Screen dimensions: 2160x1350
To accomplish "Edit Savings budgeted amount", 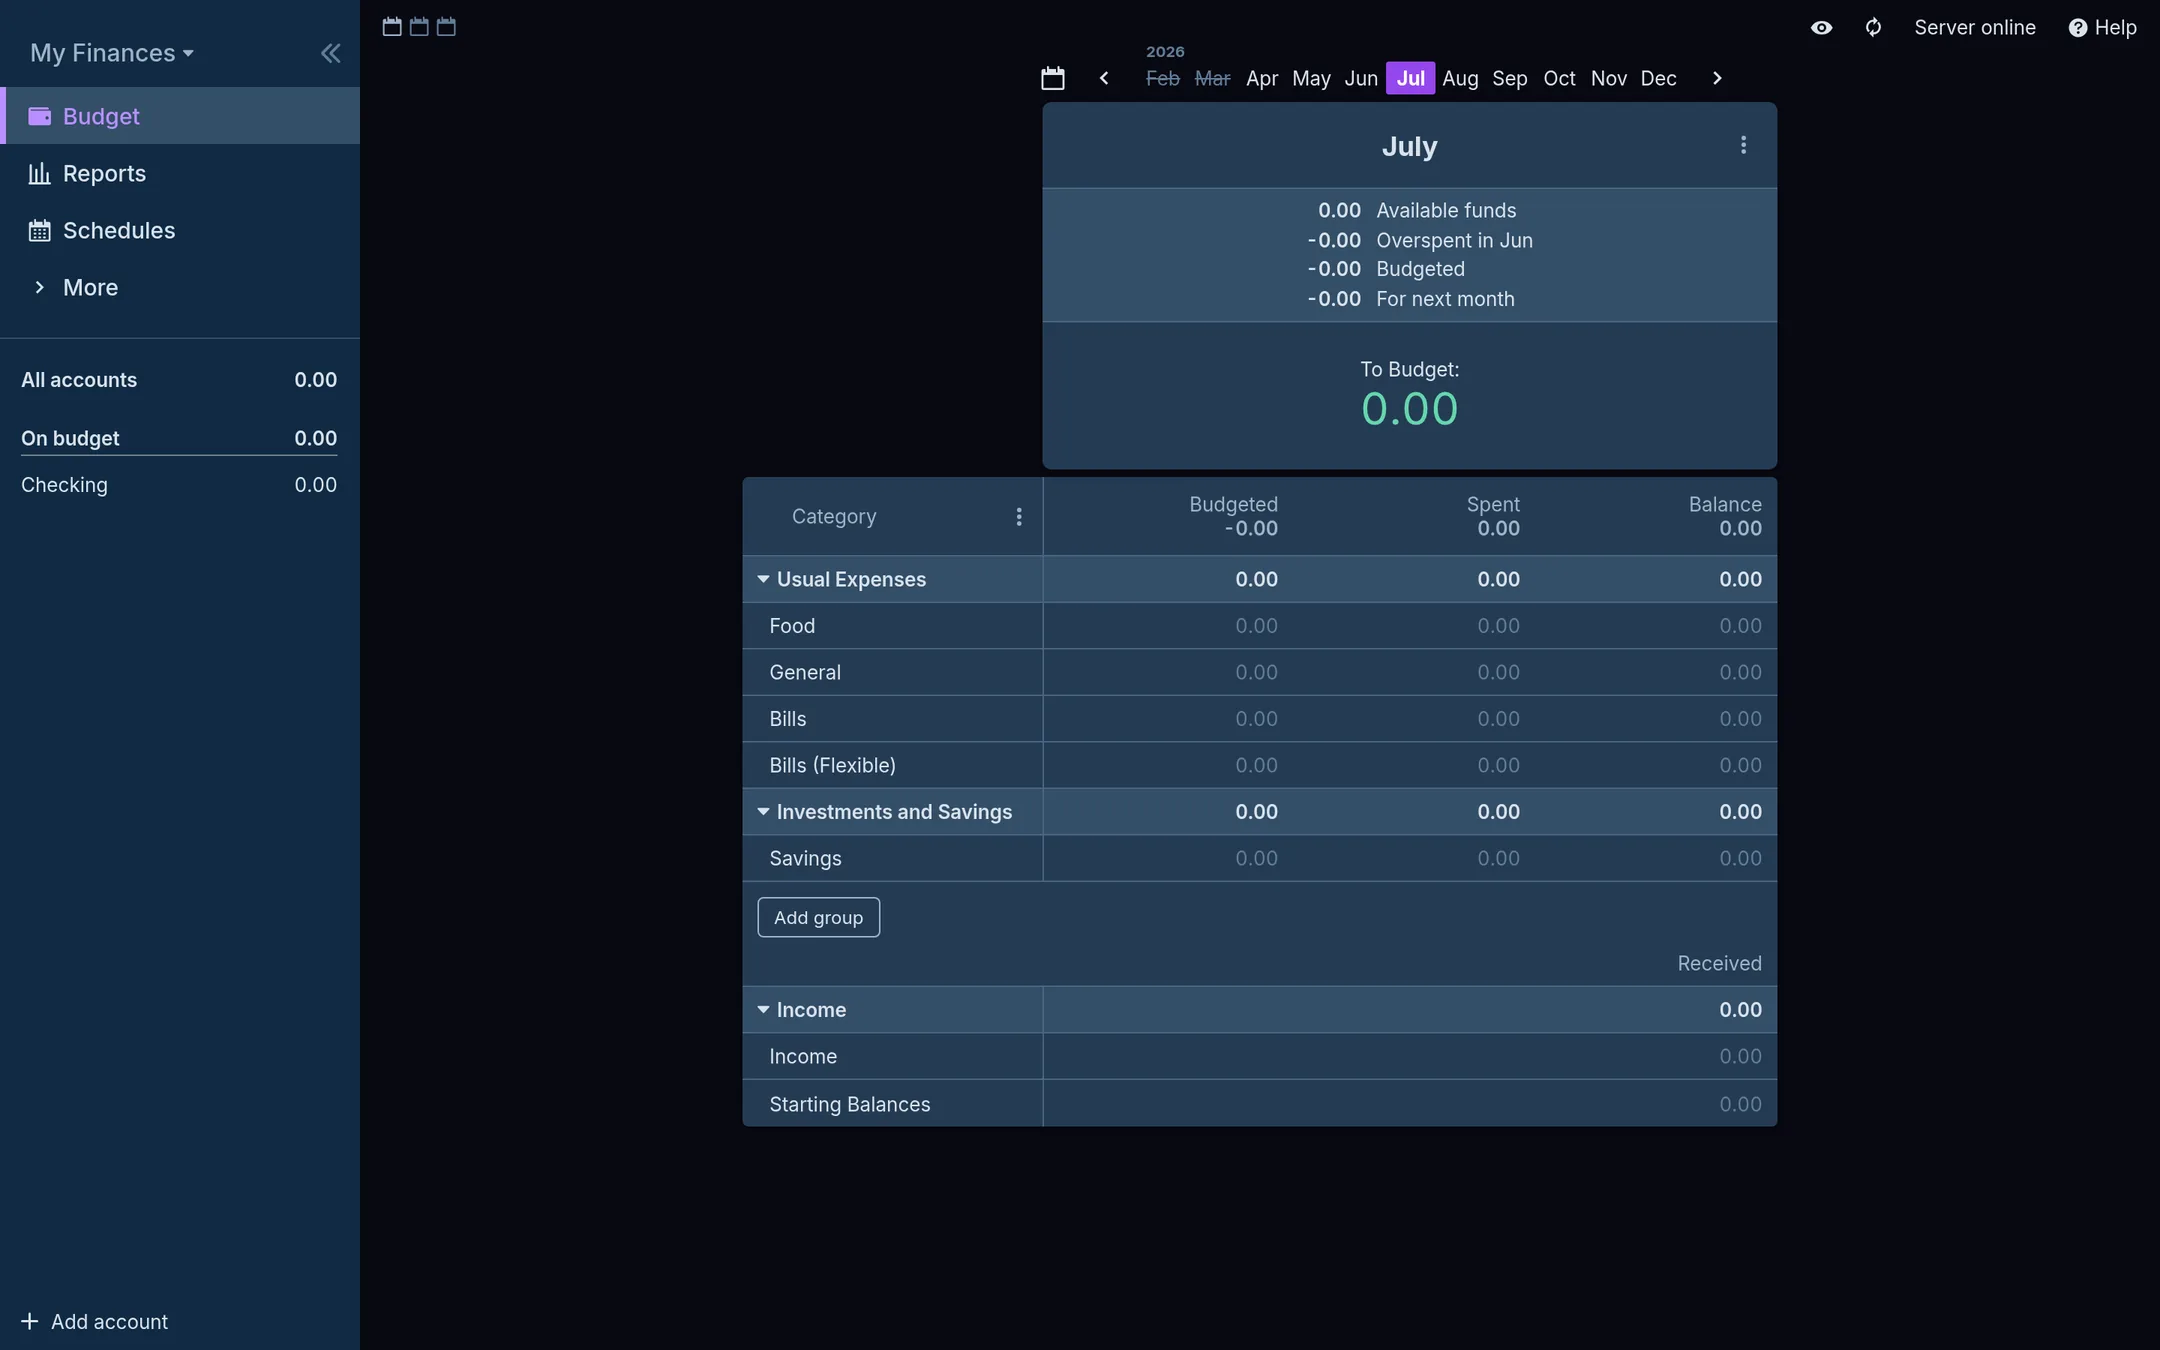I will tap(1256, 859).
